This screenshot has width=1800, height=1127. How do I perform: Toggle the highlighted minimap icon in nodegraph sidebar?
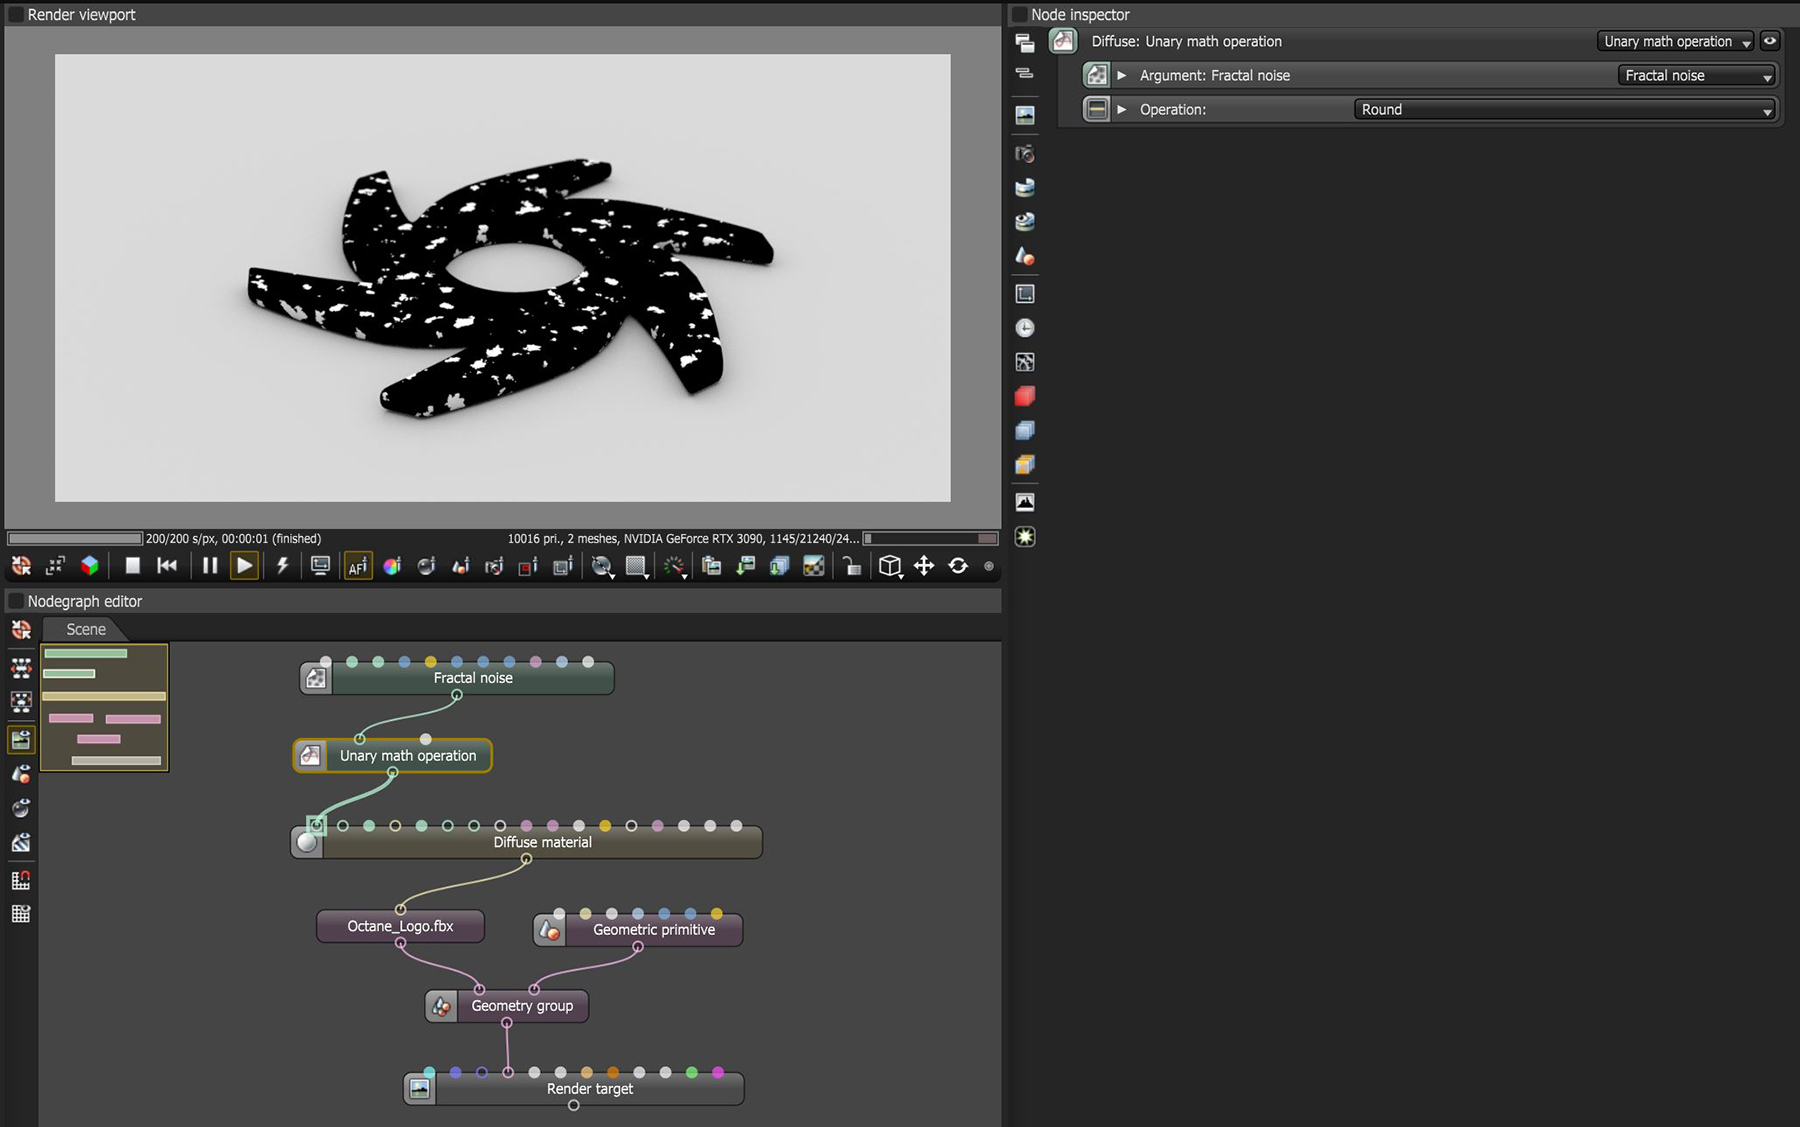21,739
